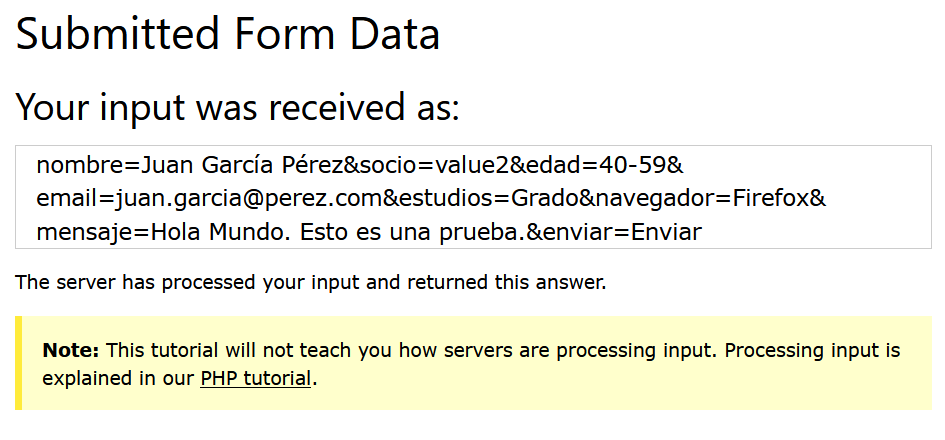
Task: Click the edad=40-59 parameter text
Action: click(x=596, y=165)
